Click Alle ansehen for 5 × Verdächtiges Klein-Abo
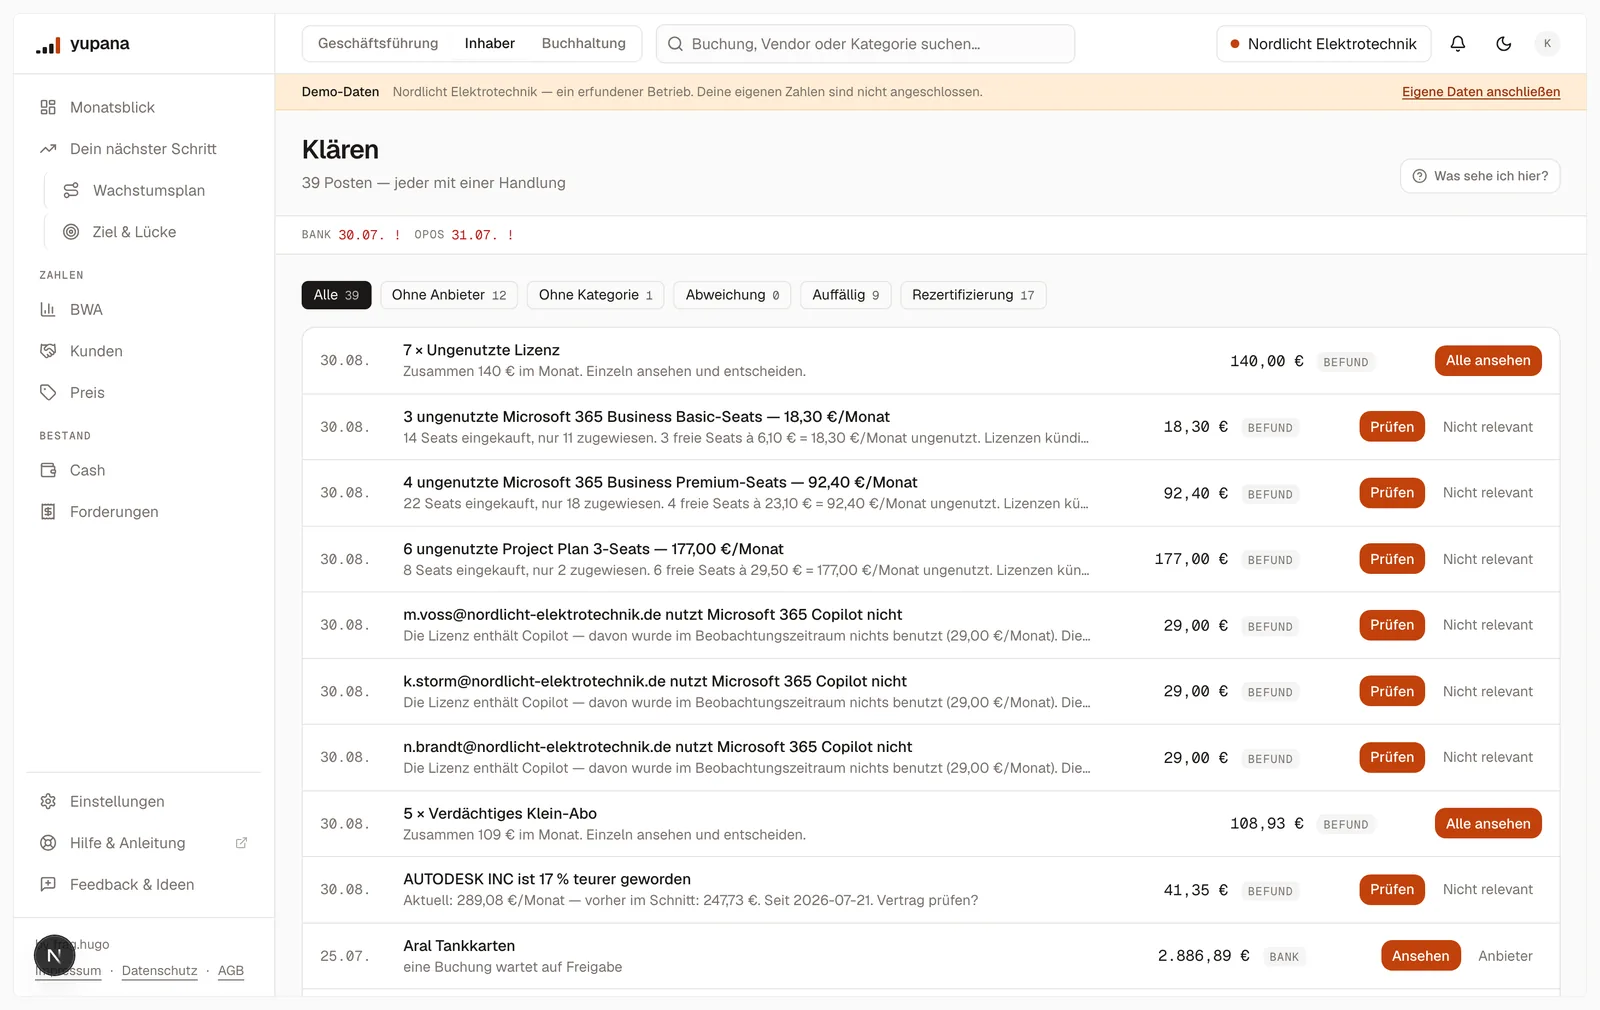Screen dimensions: 1600x1010 [x=1488, y=824]
